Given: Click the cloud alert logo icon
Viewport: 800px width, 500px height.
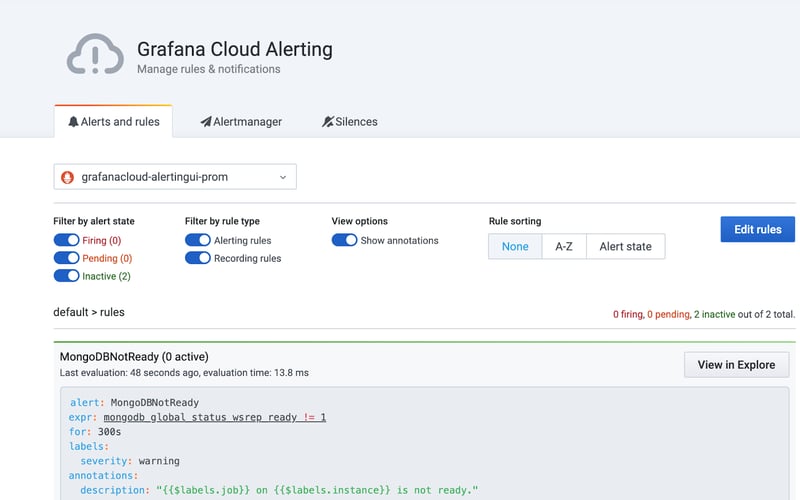Looking at the screenshot, I should point(95,54).
